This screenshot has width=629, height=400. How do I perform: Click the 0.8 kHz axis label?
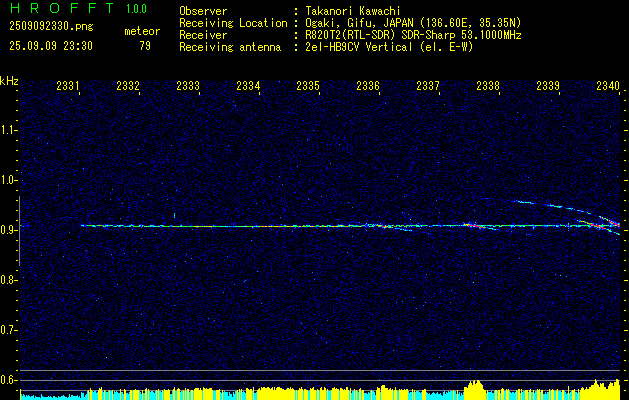click(x=8, y=280)
